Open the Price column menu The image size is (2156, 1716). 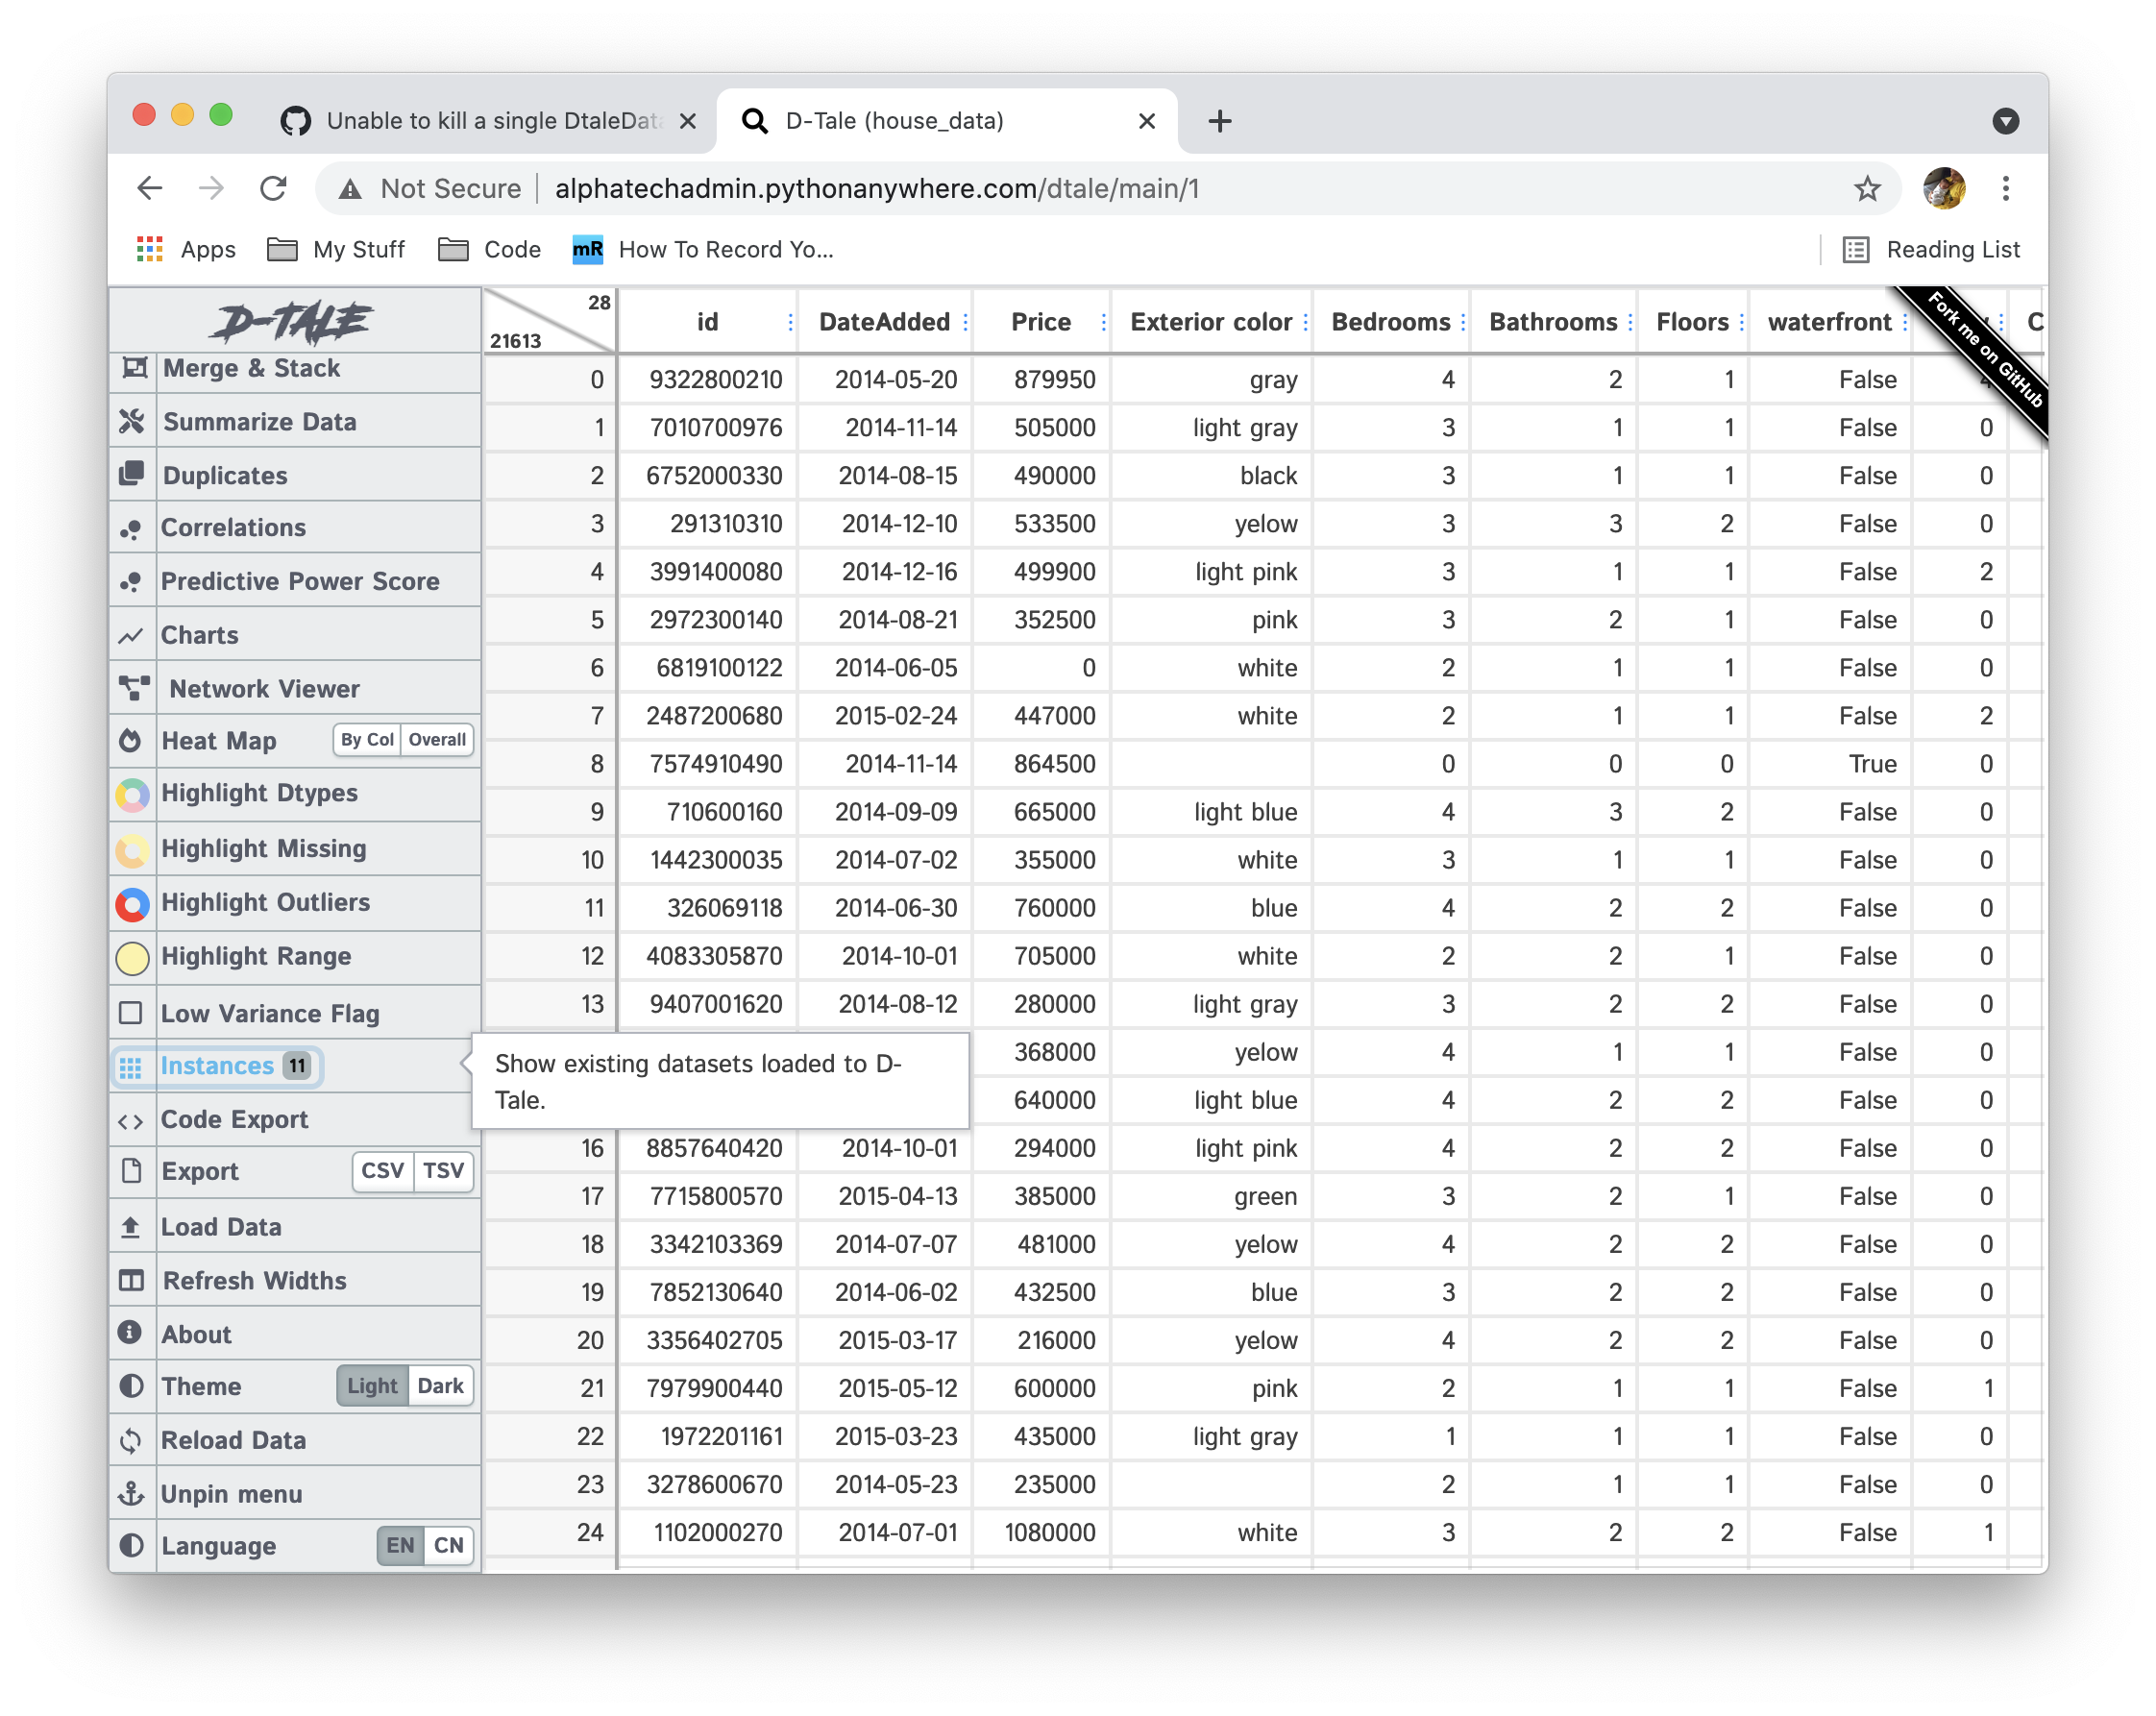point(1103,322)
